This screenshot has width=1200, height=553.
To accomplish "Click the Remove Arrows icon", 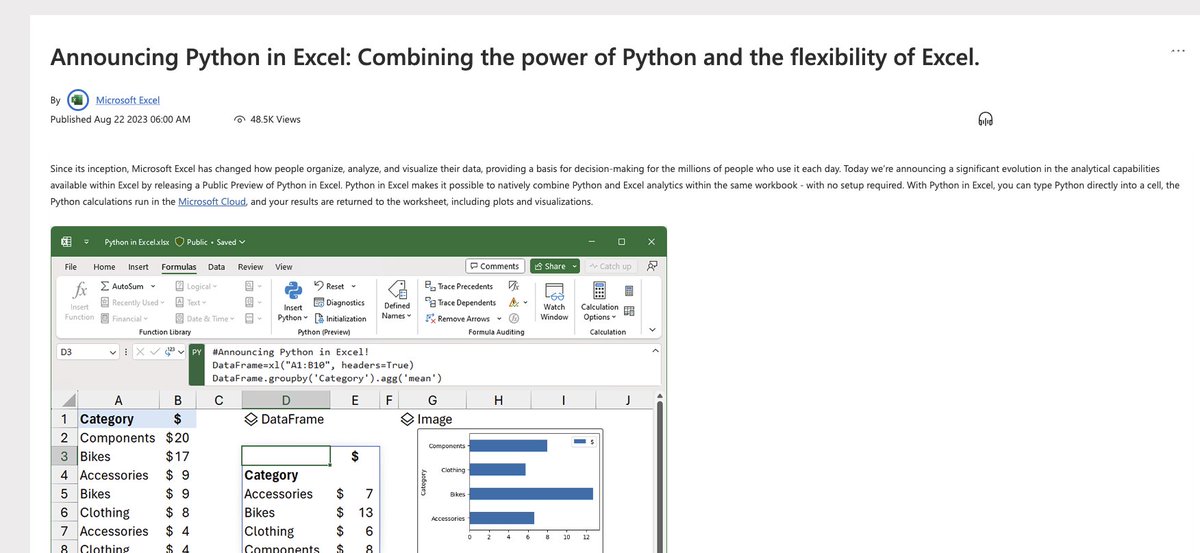I will point(431,319).
